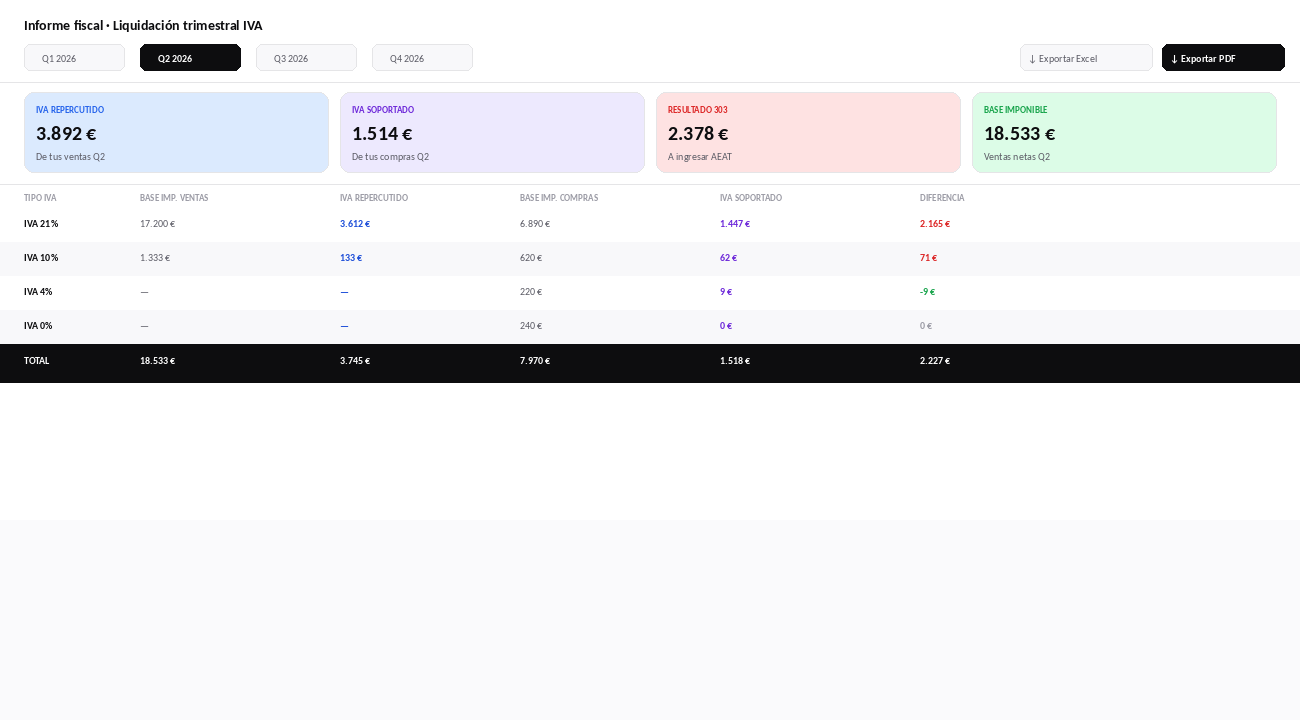1300x720 pixels.
Task: Click the Exportar Excel download arrow icon
Action: [1032, 59]
